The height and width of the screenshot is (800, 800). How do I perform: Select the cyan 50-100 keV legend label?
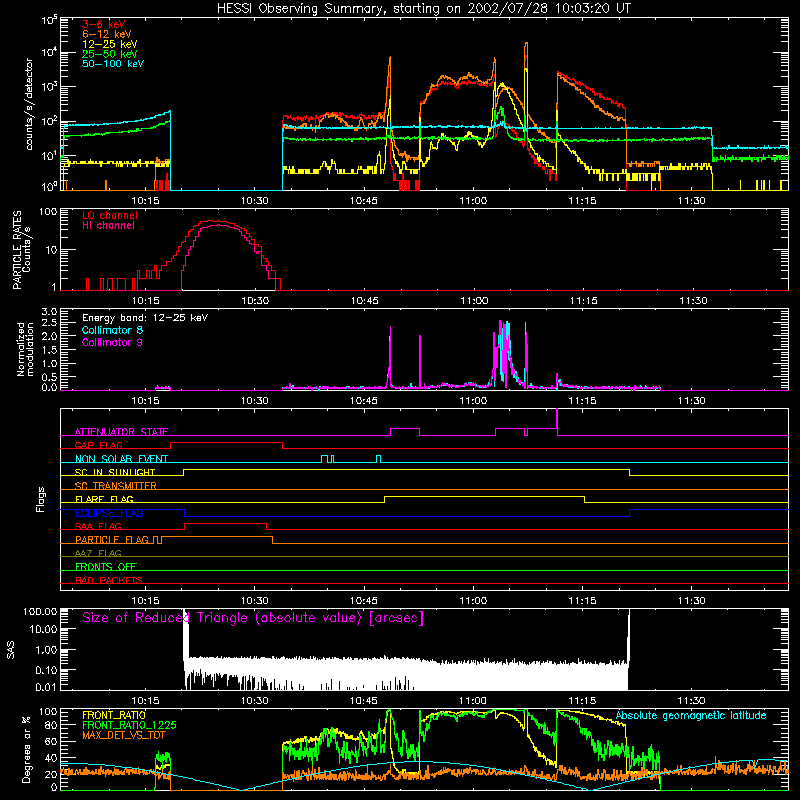point(113,64)
